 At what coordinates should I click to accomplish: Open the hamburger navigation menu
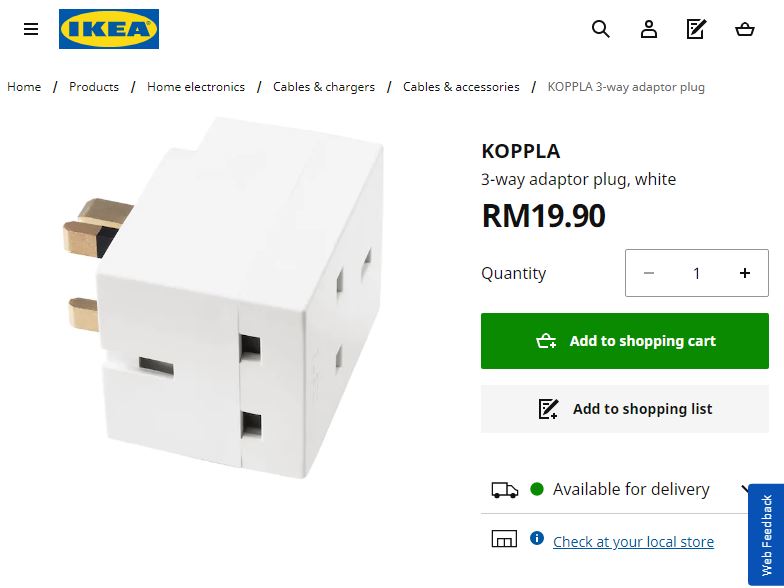31,29
